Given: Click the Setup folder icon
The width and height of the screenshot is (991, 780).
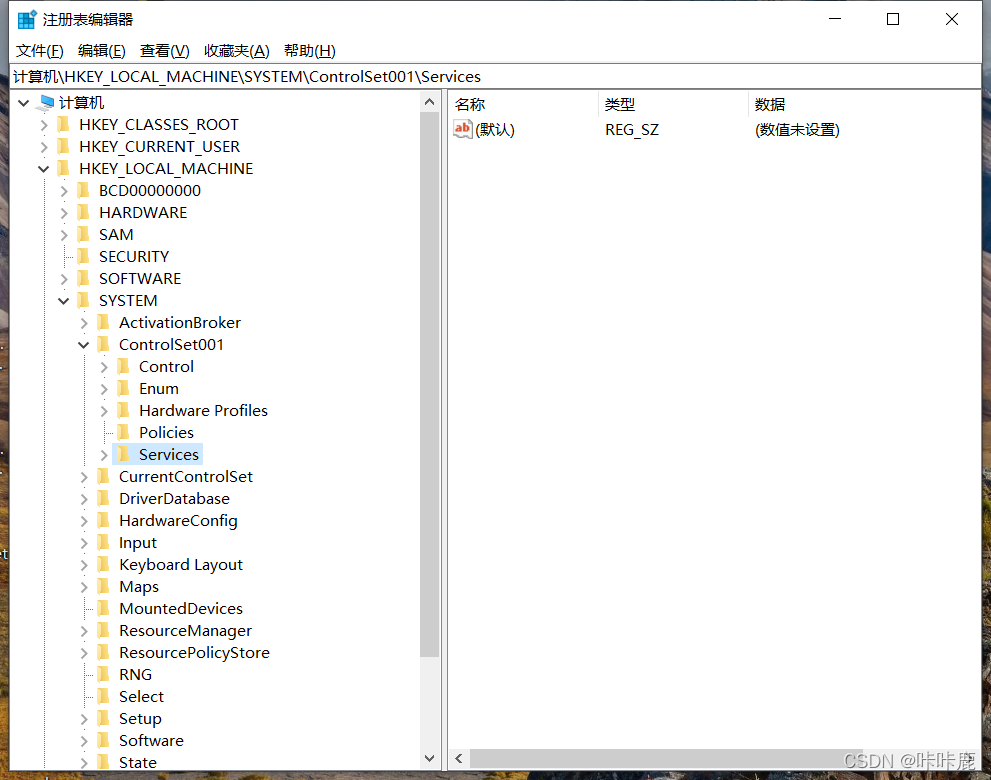Looking at the screenshot, I should [104, 719].
